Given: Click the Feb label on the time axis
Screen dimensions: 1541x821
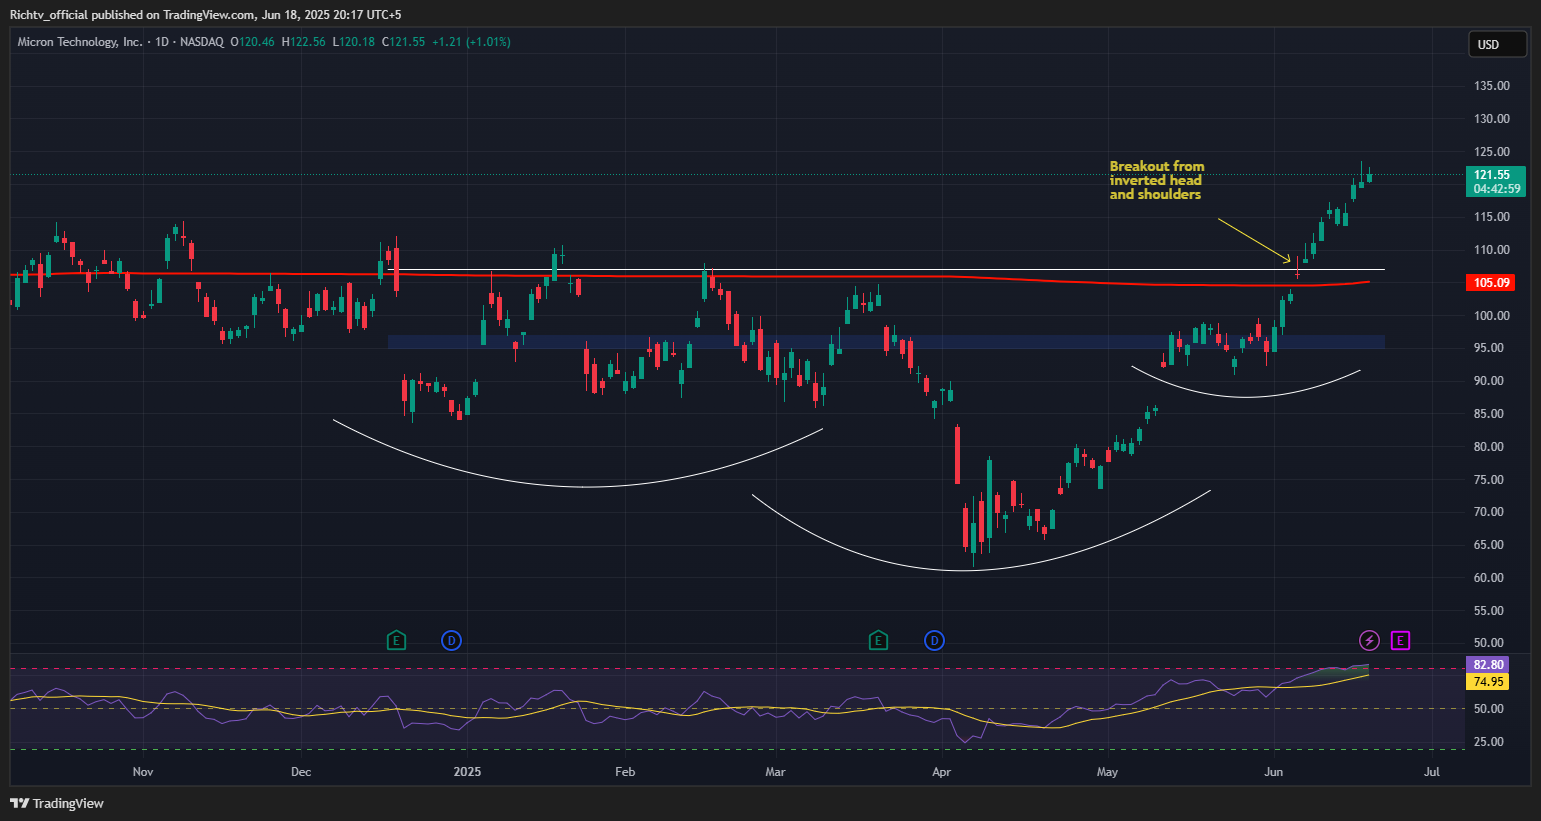Looking at the screenshot, I should coord(625,772).
